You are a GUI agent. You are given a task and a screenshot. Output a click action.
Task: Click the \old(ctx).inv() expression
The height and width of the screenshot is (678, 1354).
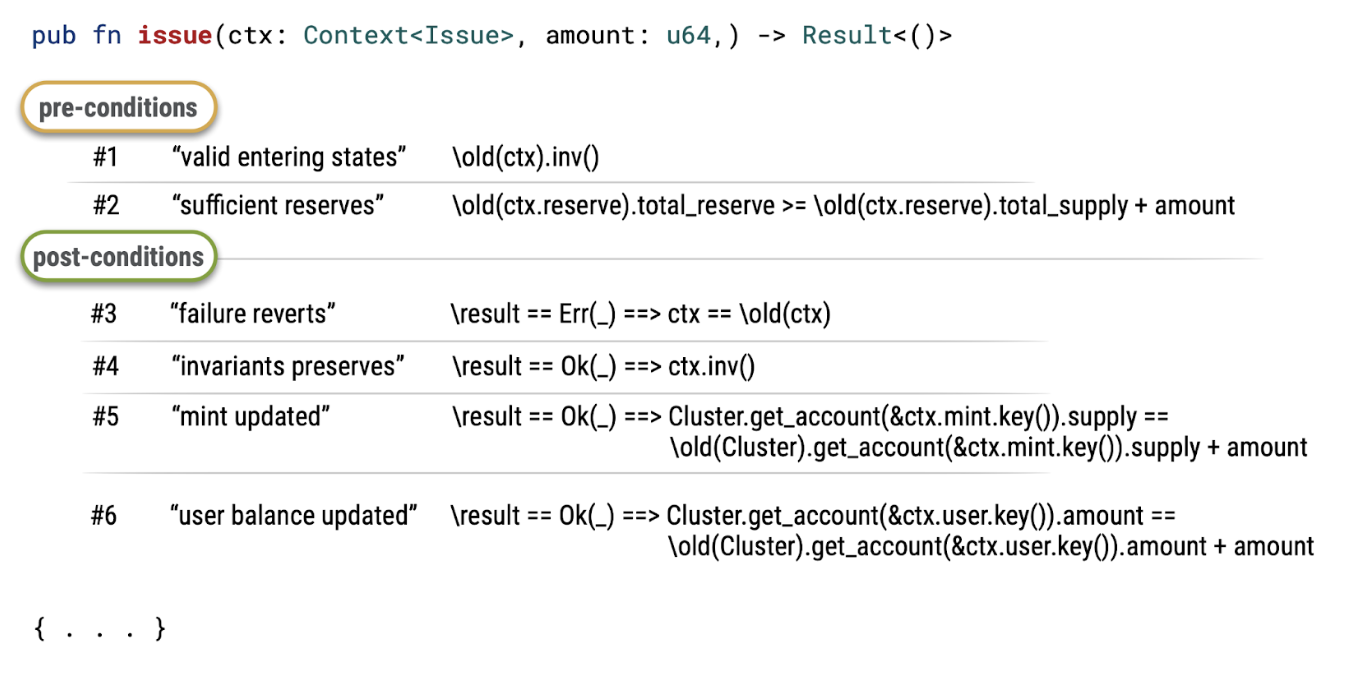[x=525, y=157]
